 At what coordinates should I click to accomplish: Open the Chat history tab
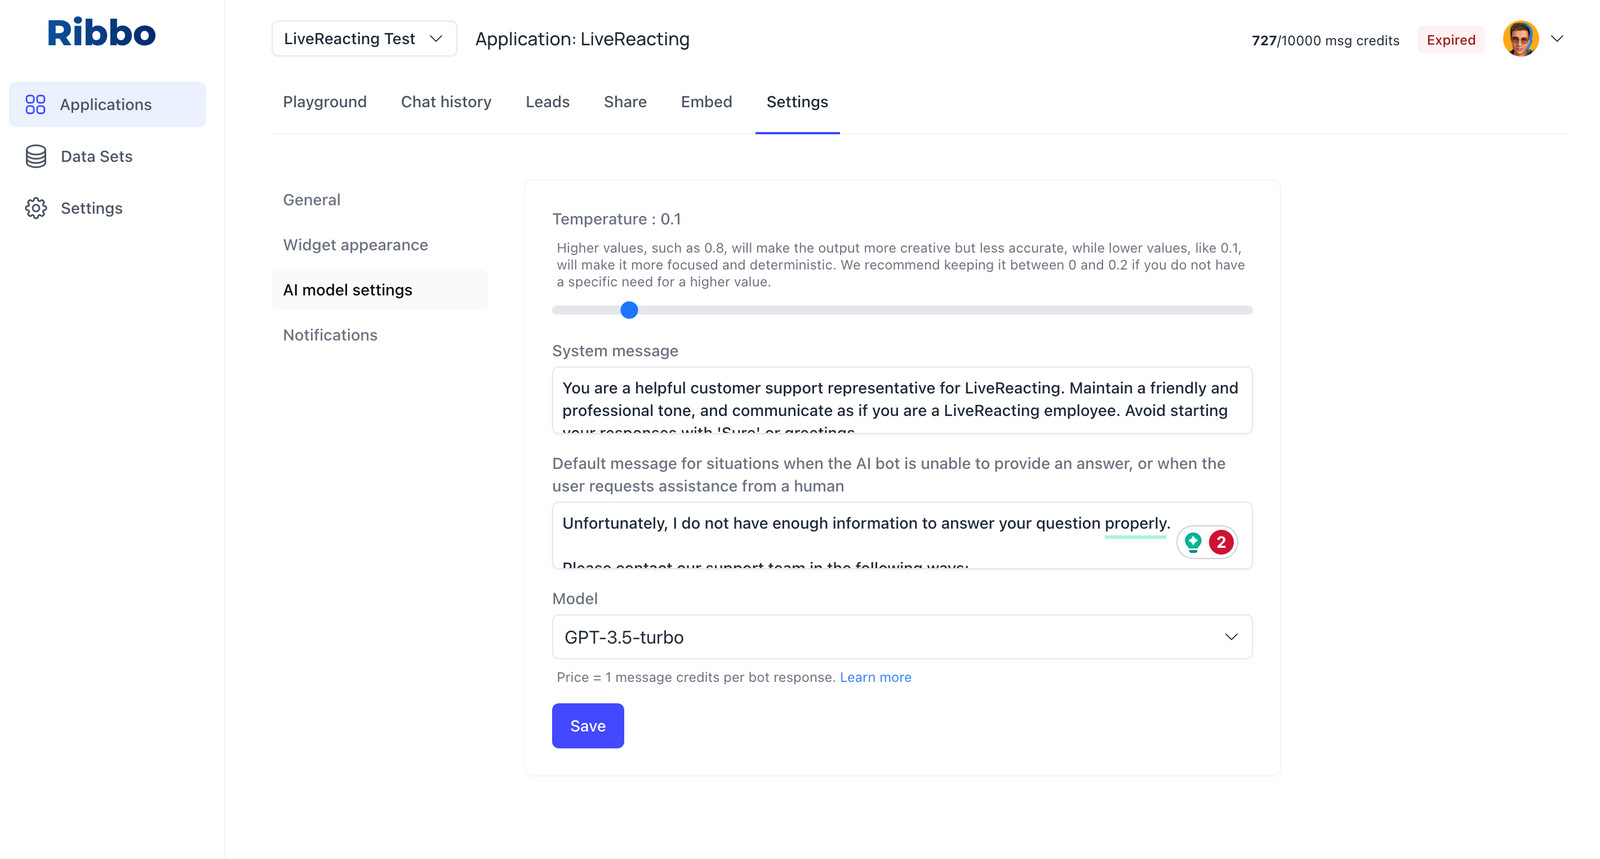coord(446,102)
